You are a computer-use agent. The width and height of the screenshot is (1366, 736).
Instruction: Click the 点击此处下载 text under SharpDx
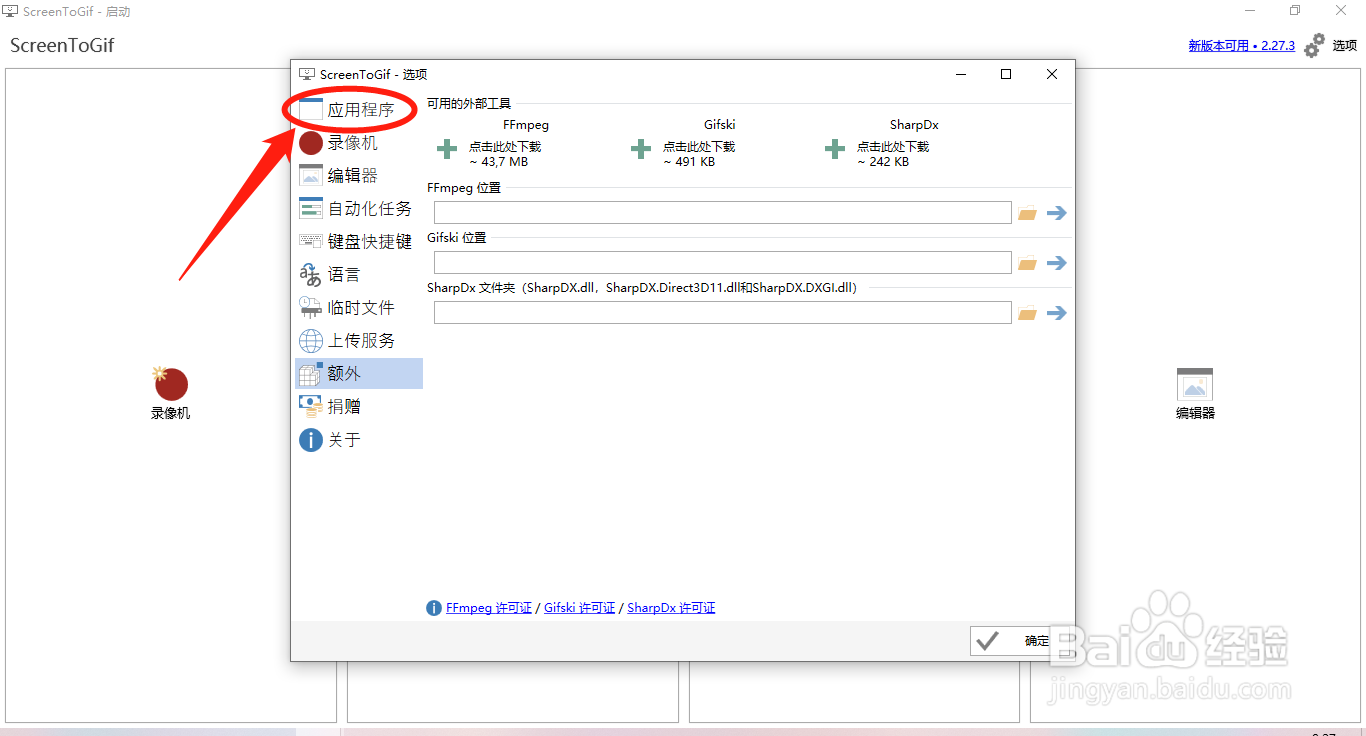[893, 146]
